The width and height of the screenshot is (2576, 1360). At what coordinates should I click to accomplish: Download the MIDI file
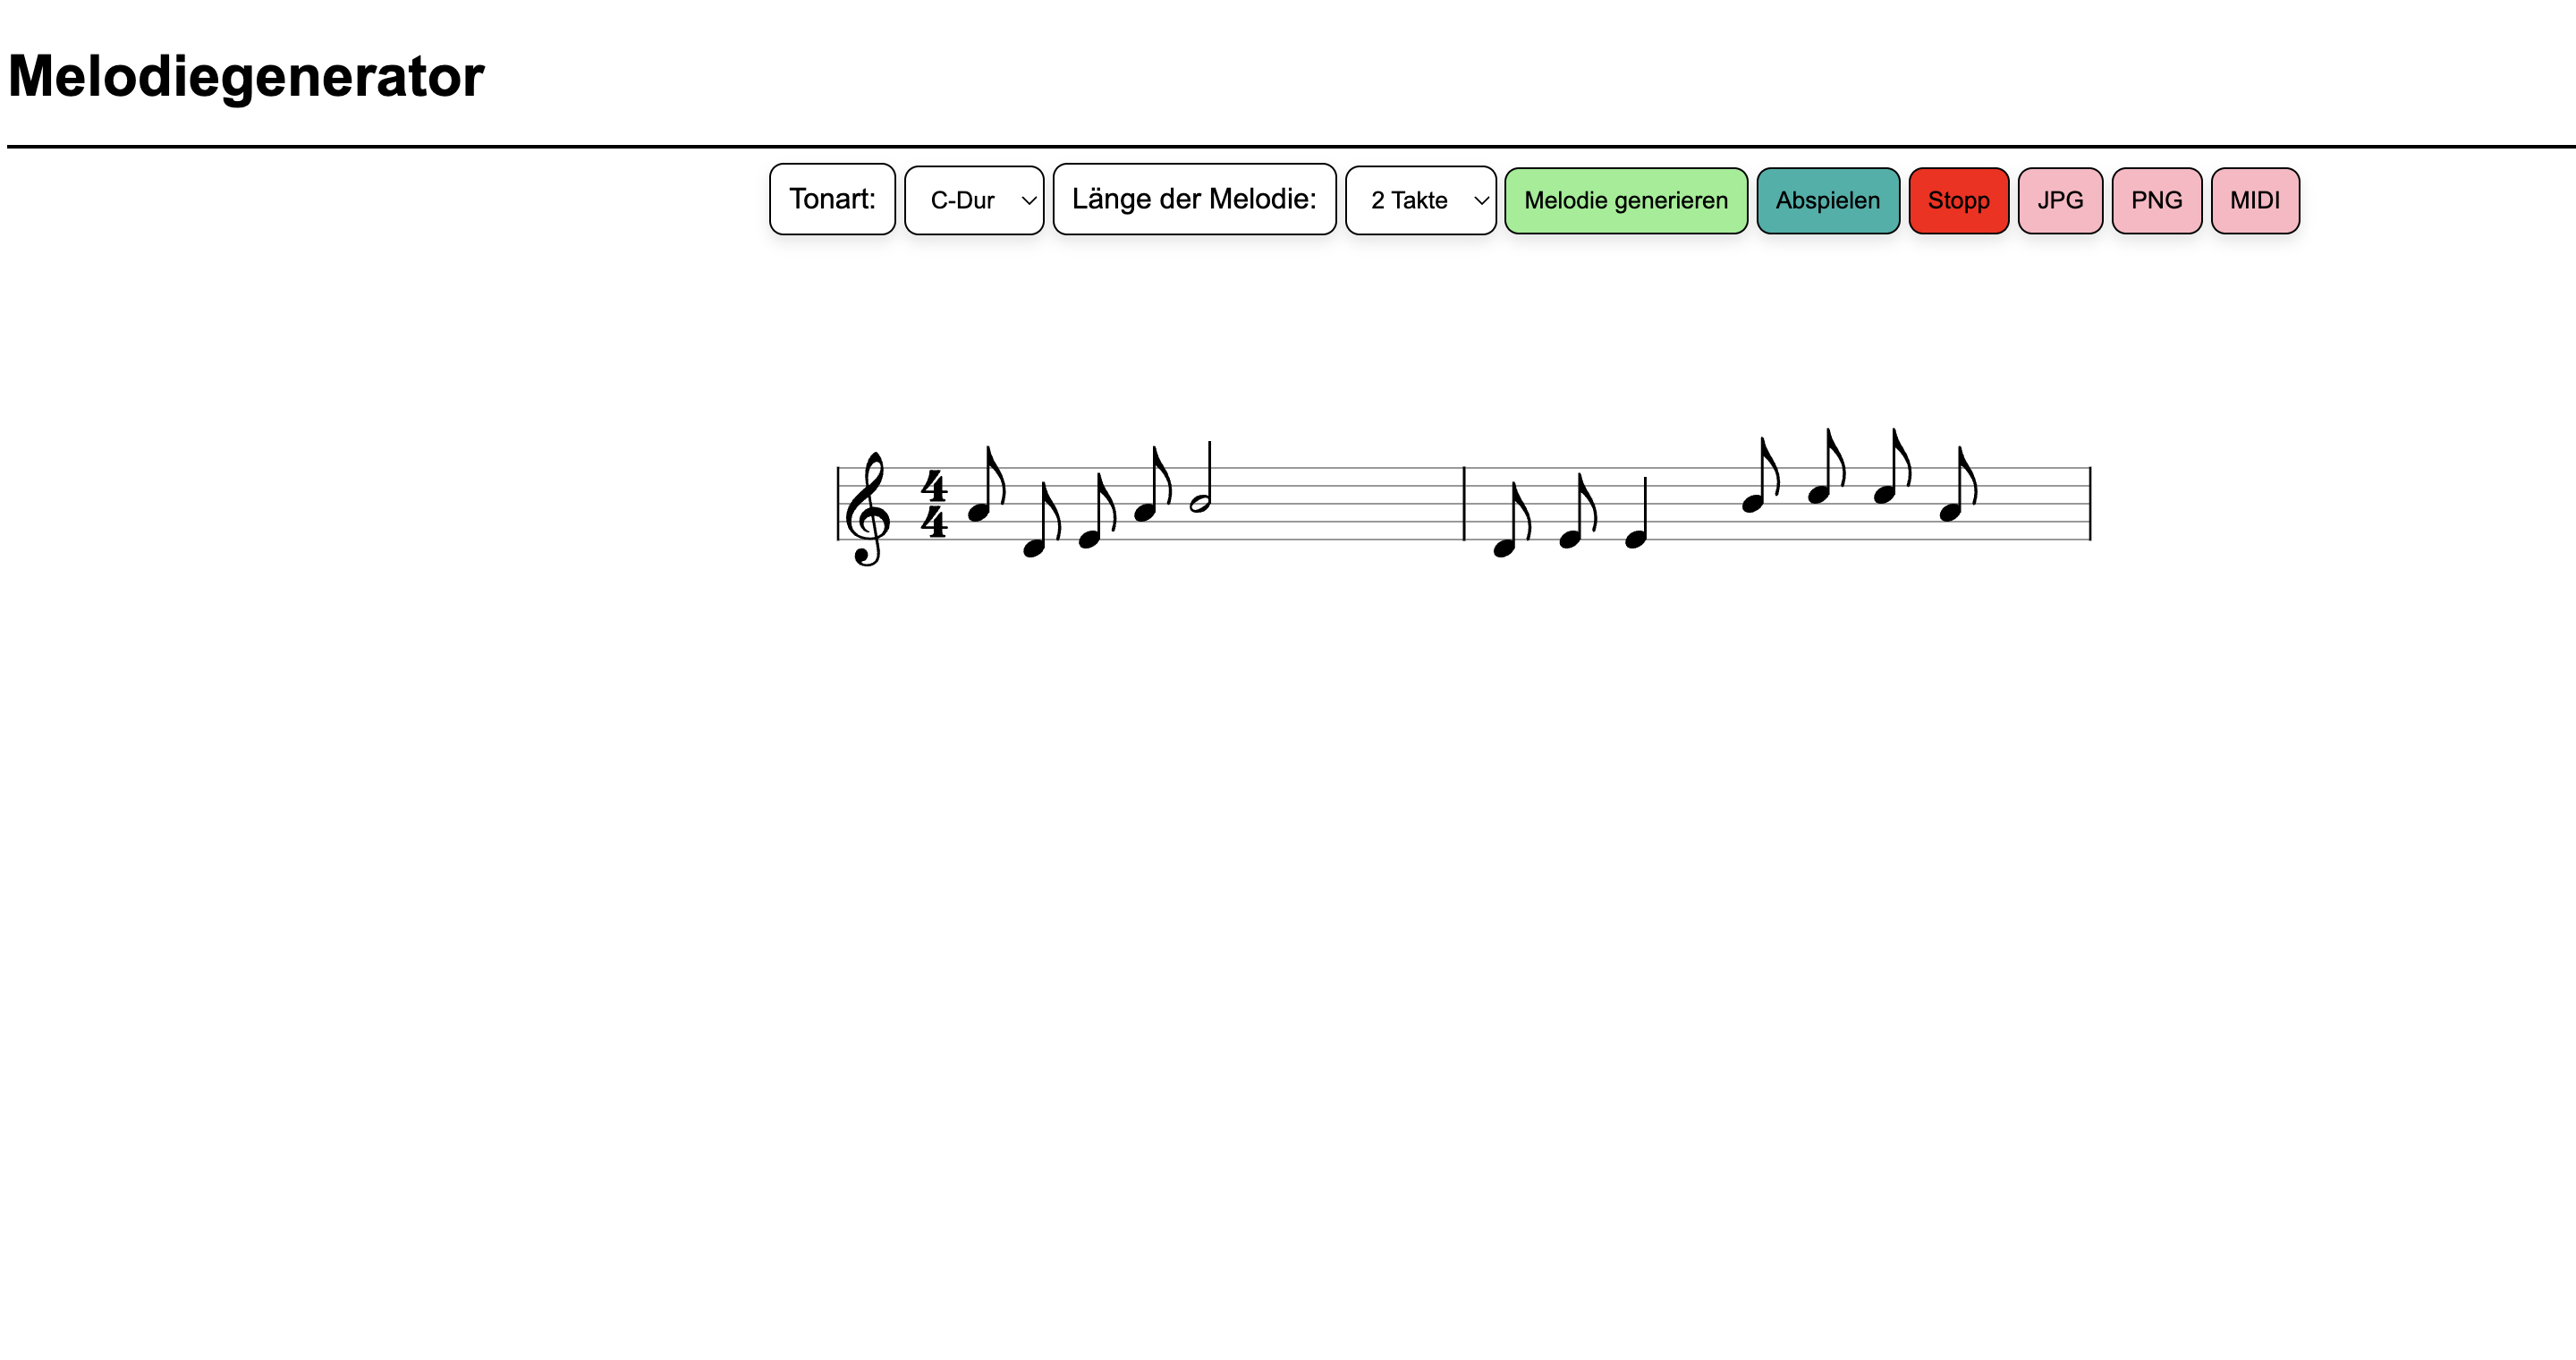point(2255,200)
